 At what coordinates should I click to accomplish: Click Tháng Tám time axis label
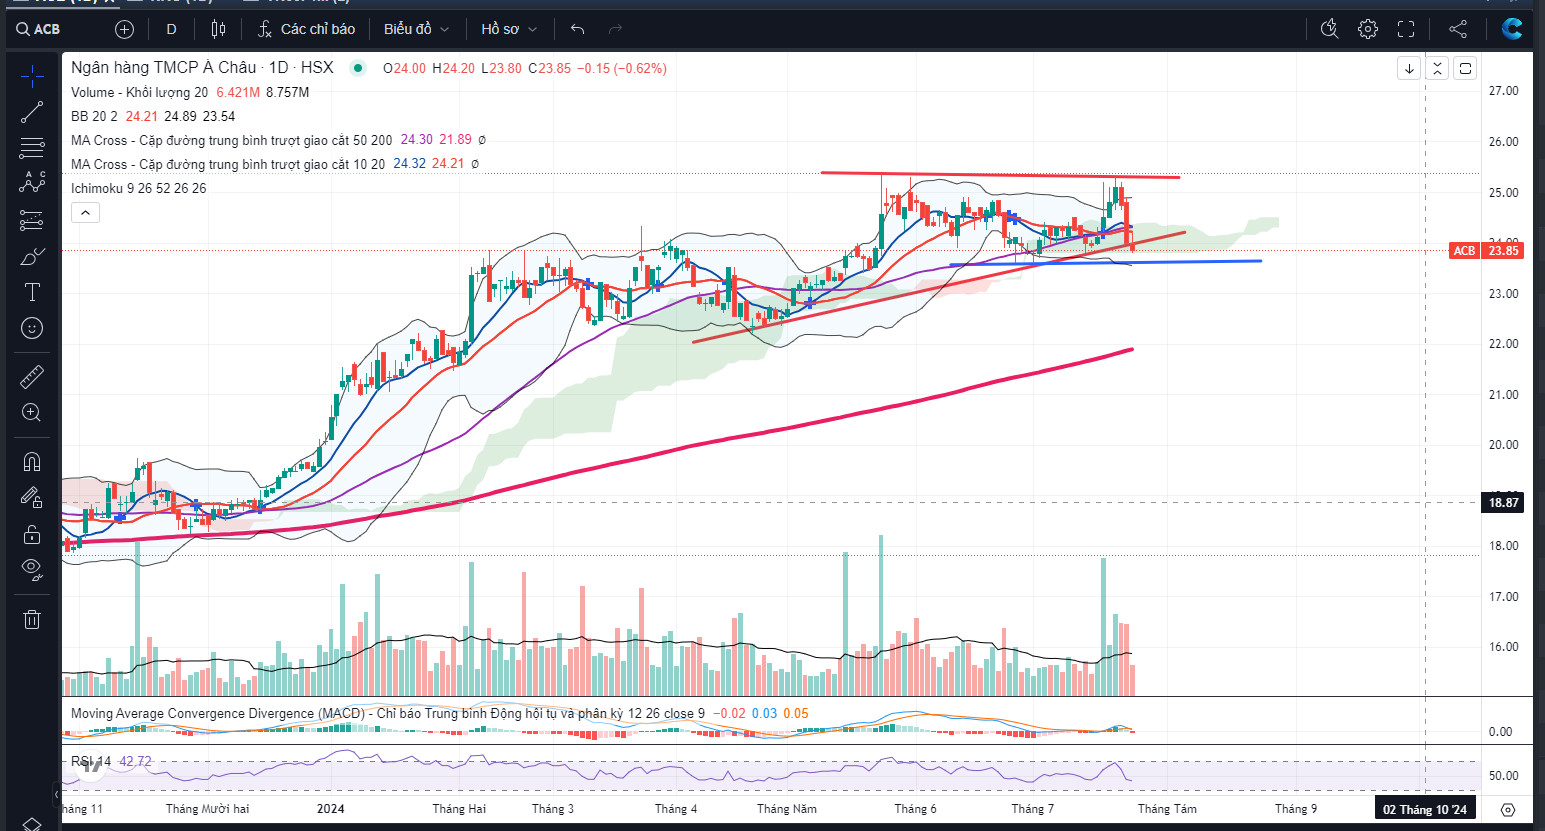tap(1167, 809)
